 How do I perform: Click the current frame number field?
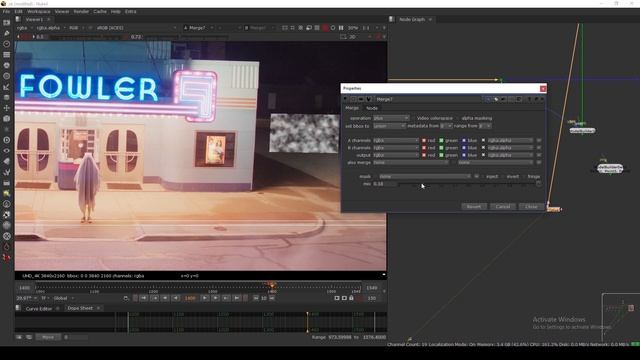click(x=190, y=298)
